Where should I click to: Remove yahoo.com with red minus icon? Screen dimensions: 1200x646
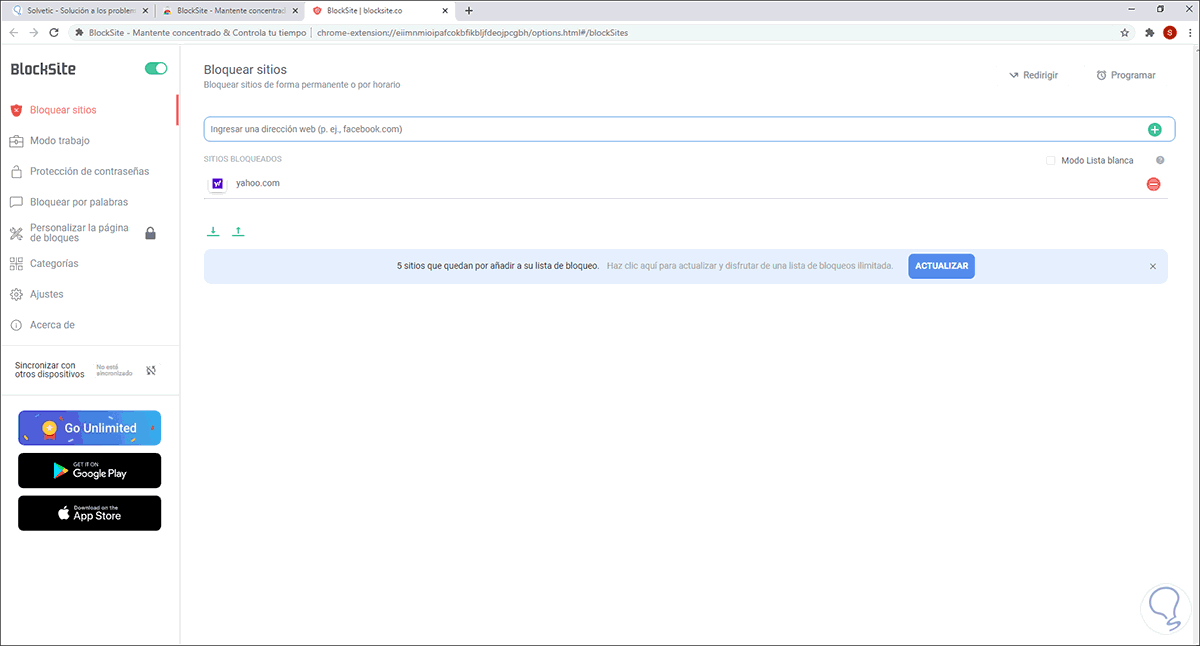coord(1153,184)
